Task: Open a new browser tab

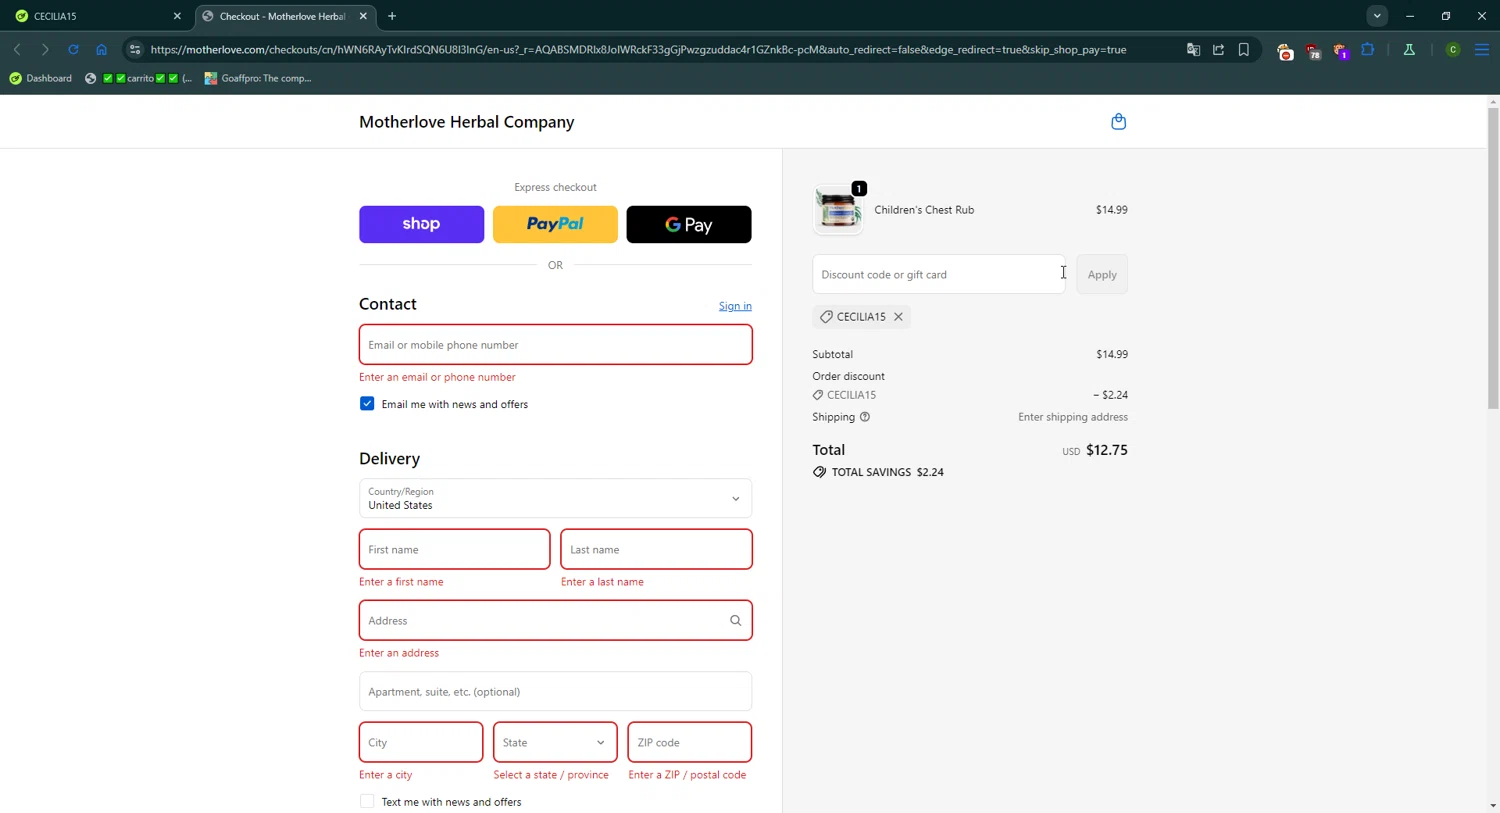Action: coord(392,16)
